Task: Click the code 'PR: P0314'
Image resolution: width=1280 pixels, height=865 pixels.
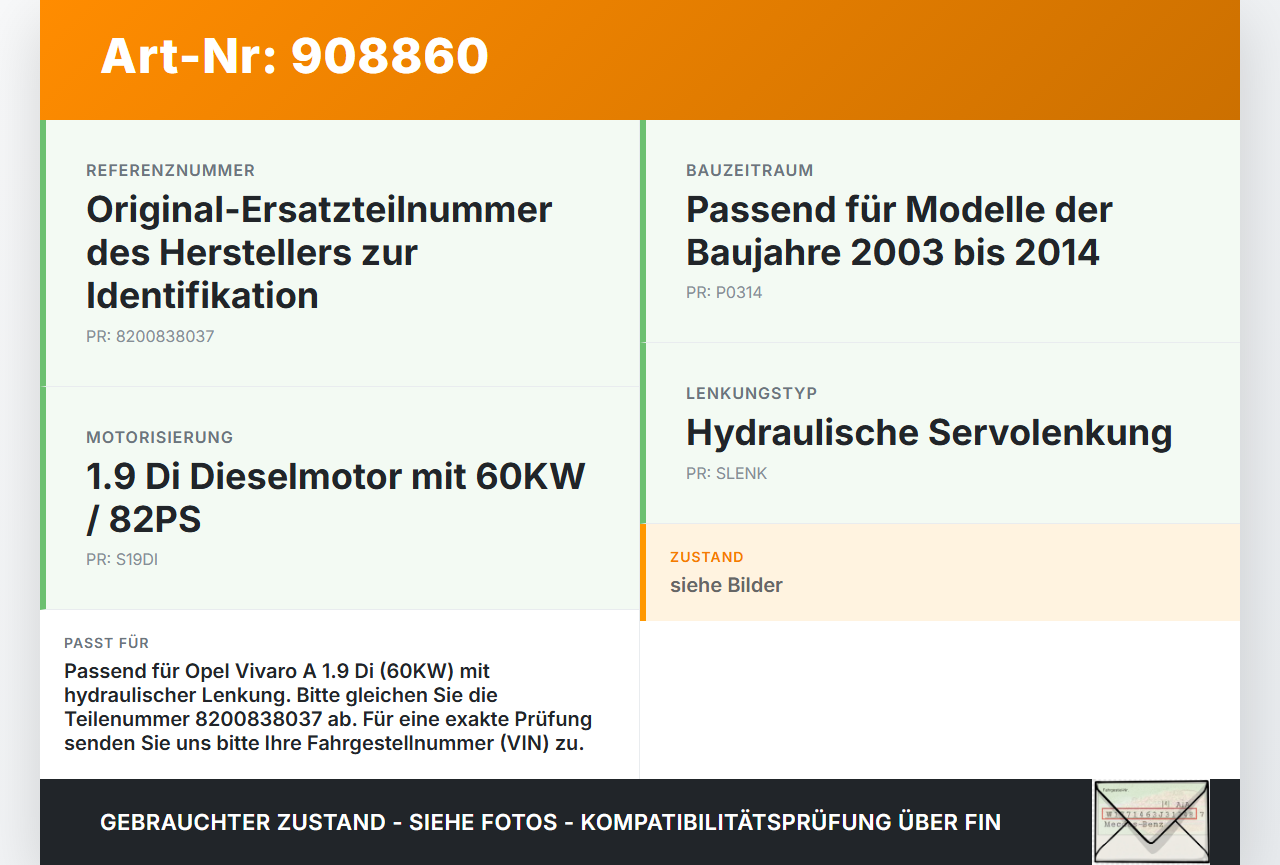Action: [724, 292]
